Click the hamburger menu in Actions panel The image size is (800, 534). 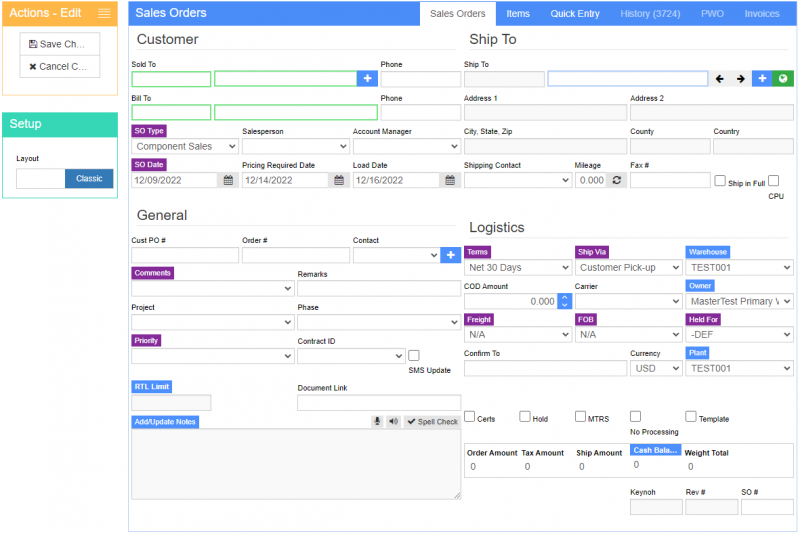click(x=104, y=13)
